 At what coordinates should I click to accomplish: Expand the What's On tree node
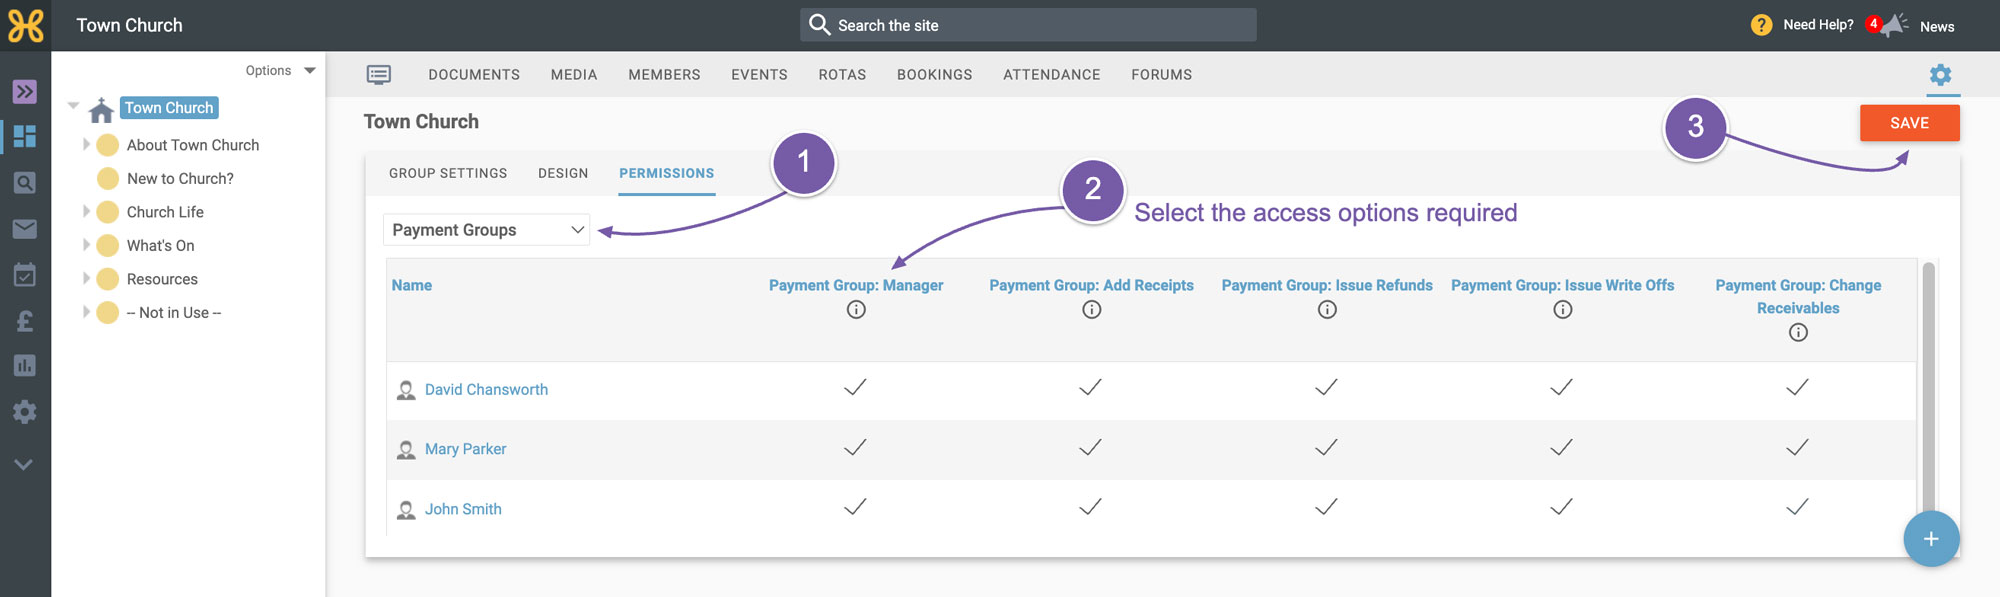pos(86,245)
